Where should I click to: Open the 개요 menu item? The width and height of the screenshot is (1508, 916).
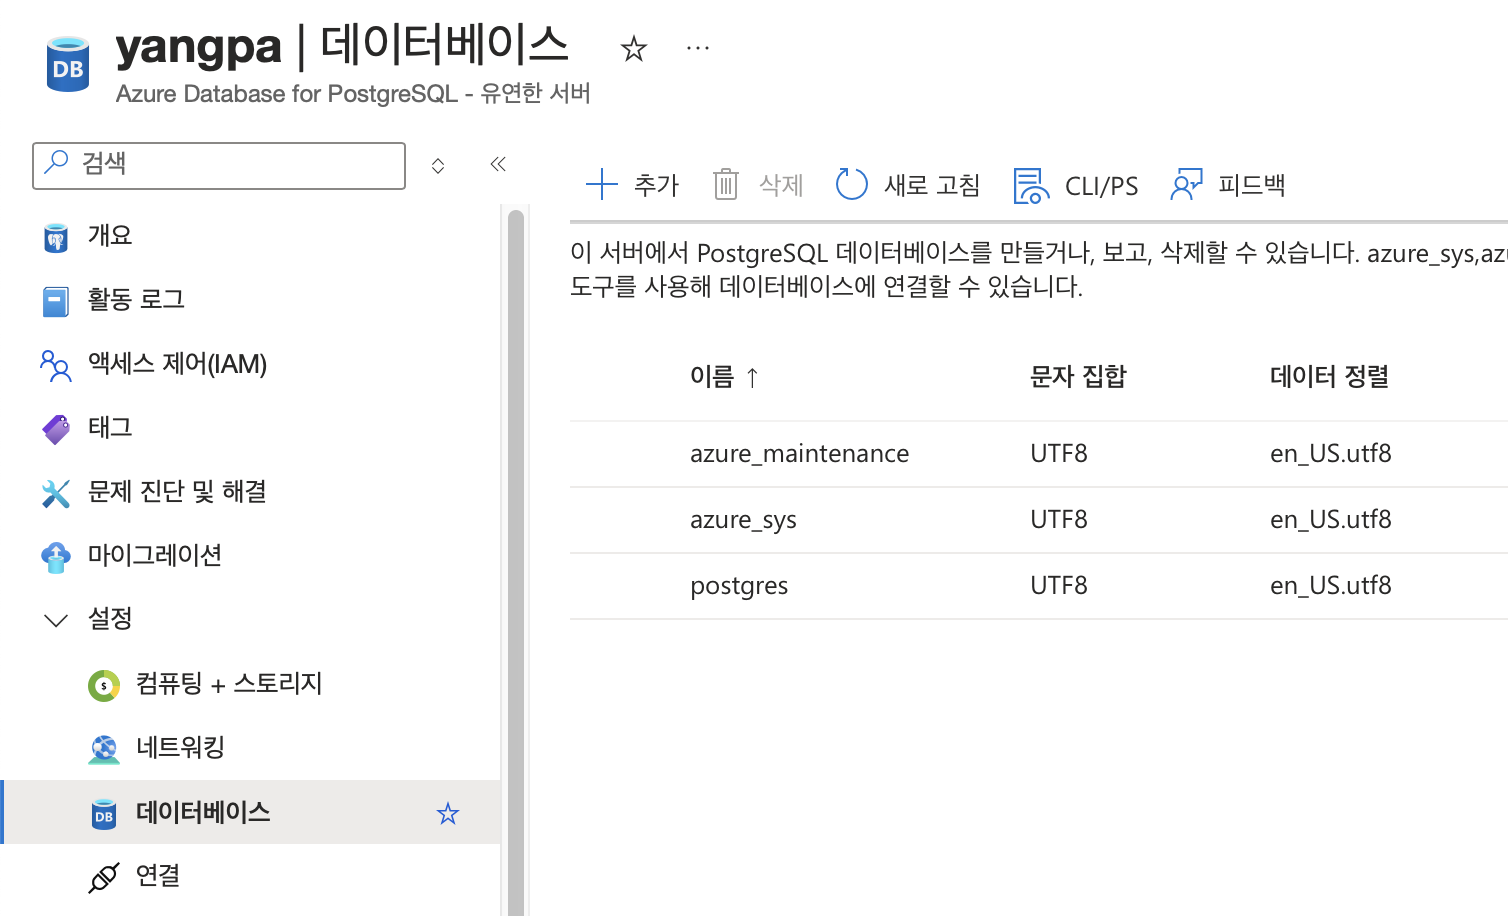(110, 235)
